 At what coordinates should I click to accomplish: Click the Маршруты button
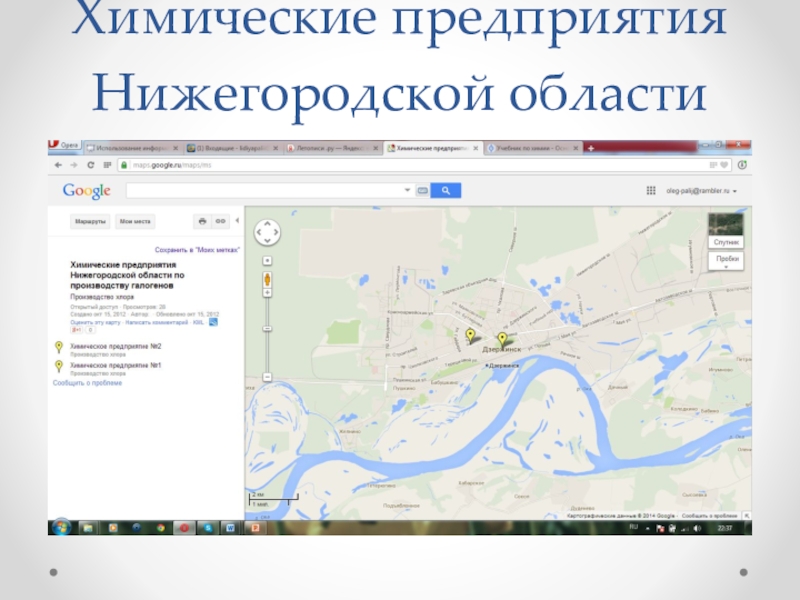click(89, 221)
